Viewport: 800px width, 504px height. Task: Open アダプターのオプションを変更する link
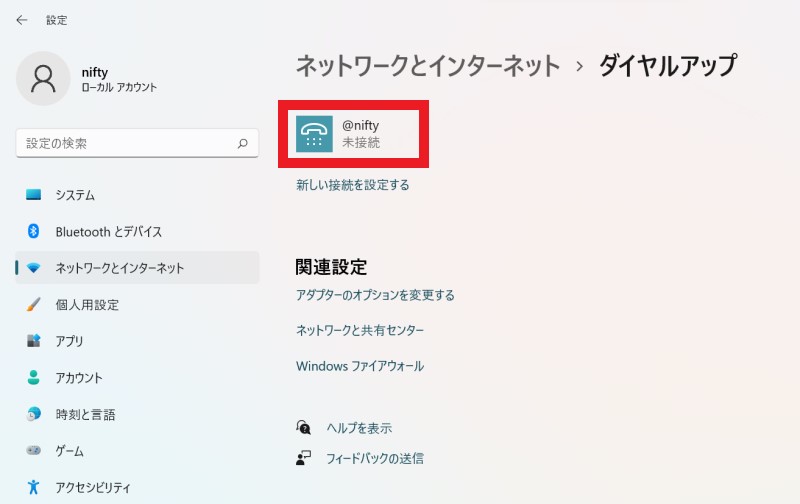click(x=375, y=295)
